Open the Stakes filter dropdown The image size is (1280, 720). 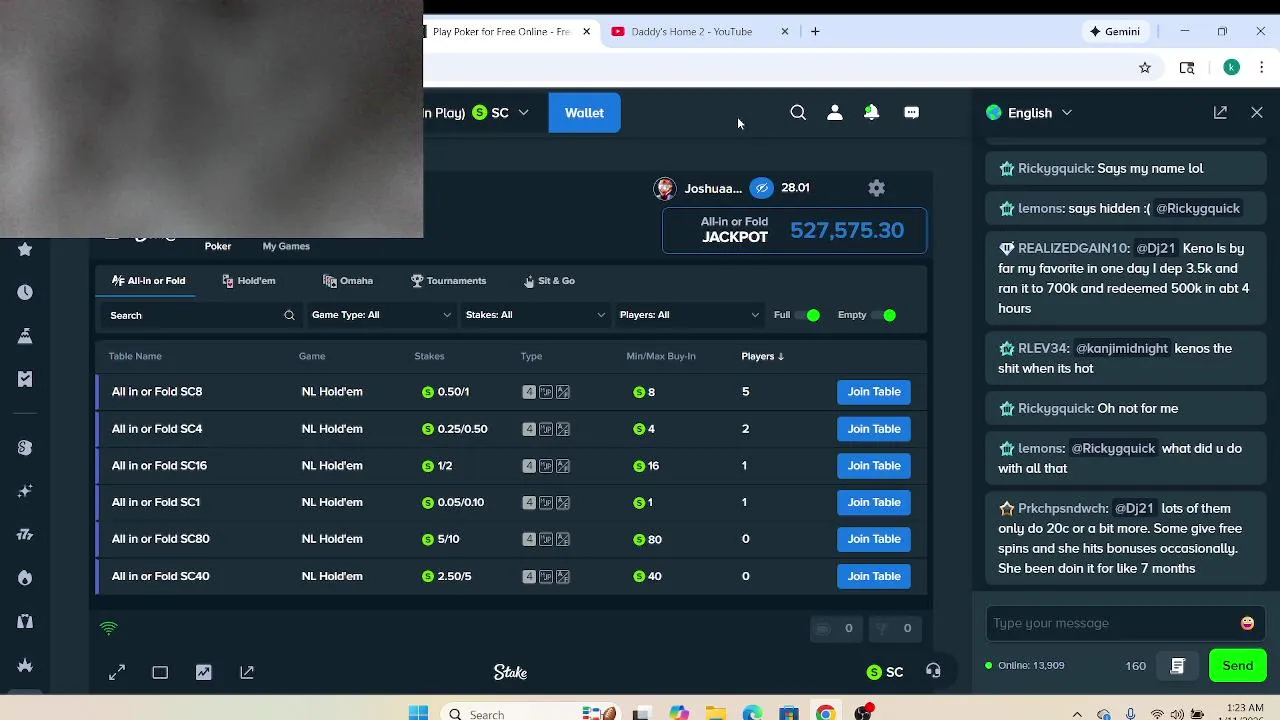tap(535, 315)
